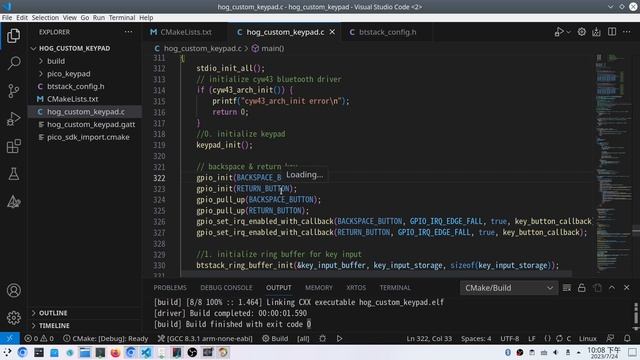Launch the target with status bar play icon
This screenshot has height=360, width=640.
point(339,338)
